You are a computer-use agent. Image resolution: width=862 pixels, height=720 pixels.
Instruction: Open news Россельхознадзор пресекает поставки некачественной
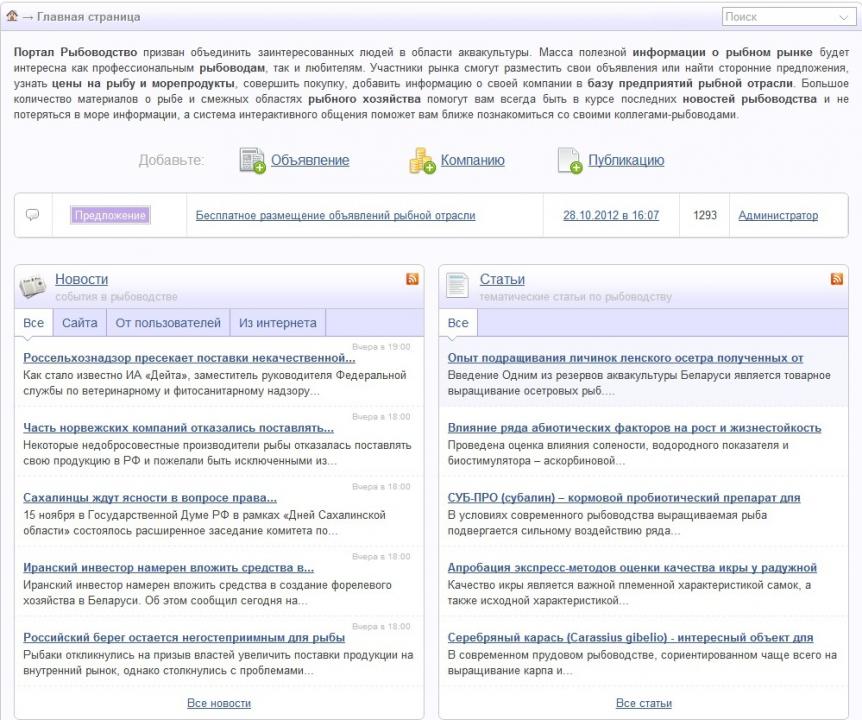[189, 358]
